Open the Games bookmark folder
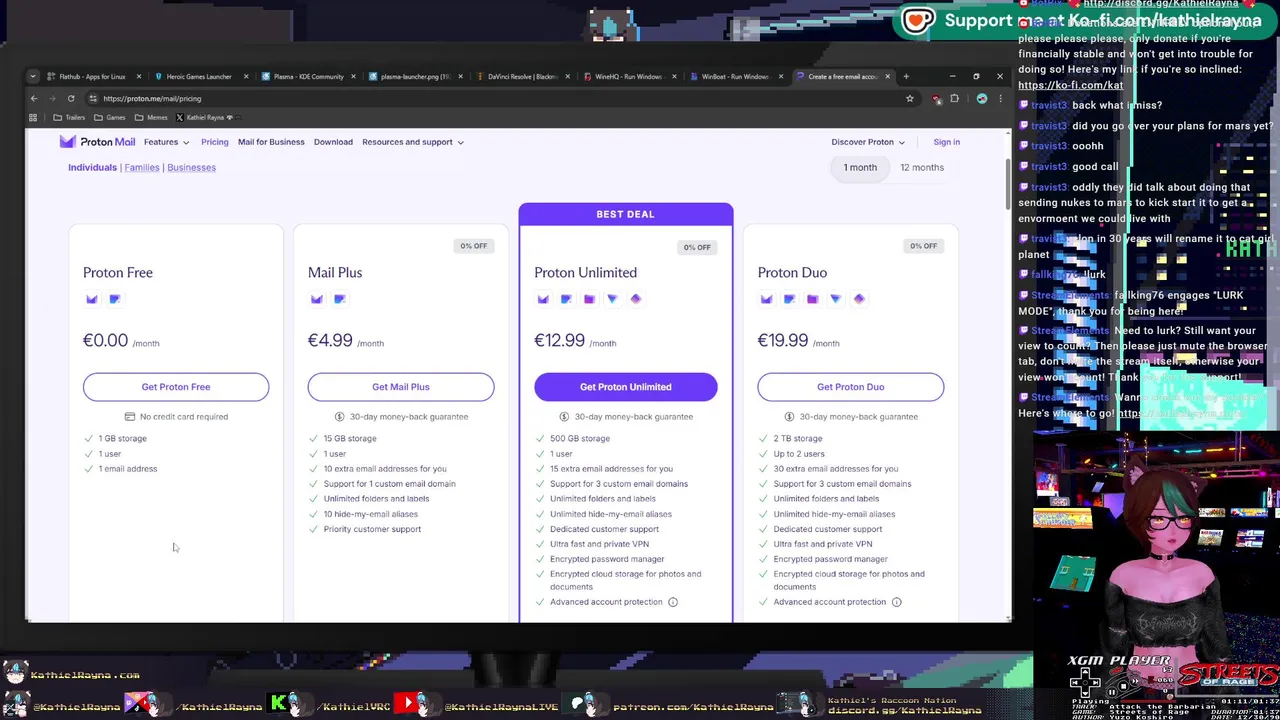This screenshot has width=1280, height=720. click(109, 117)
